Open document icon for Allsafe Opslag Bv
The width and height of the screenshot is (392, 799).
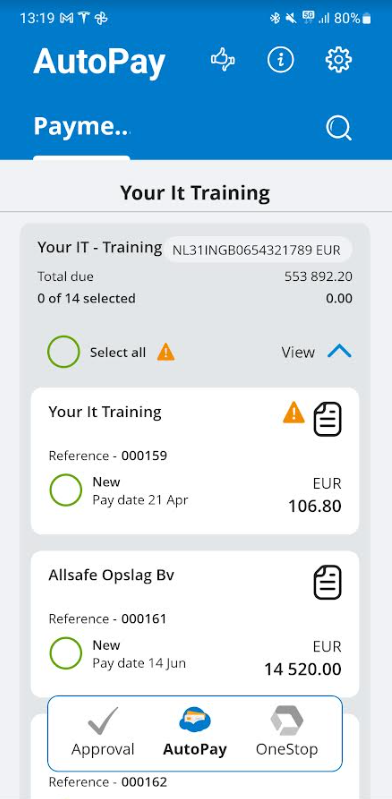(x=327, y=582)
